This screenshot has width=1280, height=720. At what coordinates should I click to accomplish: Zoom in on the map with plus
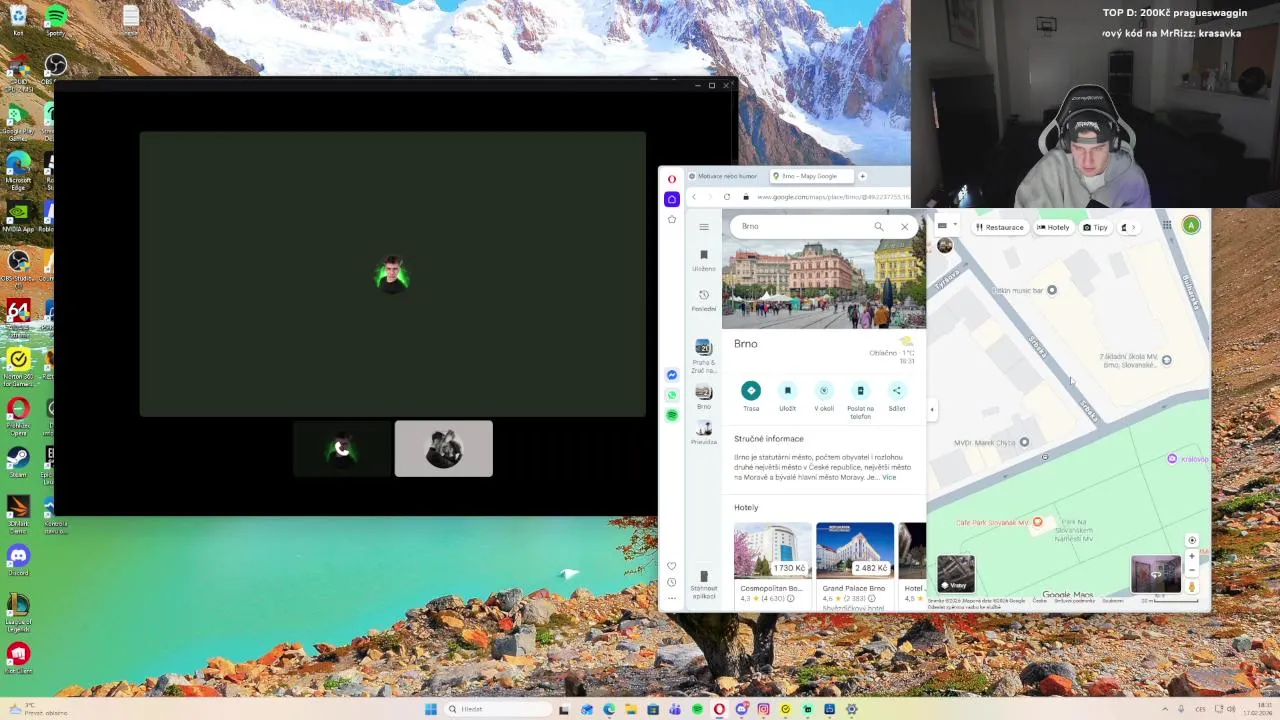point(1191,556)
